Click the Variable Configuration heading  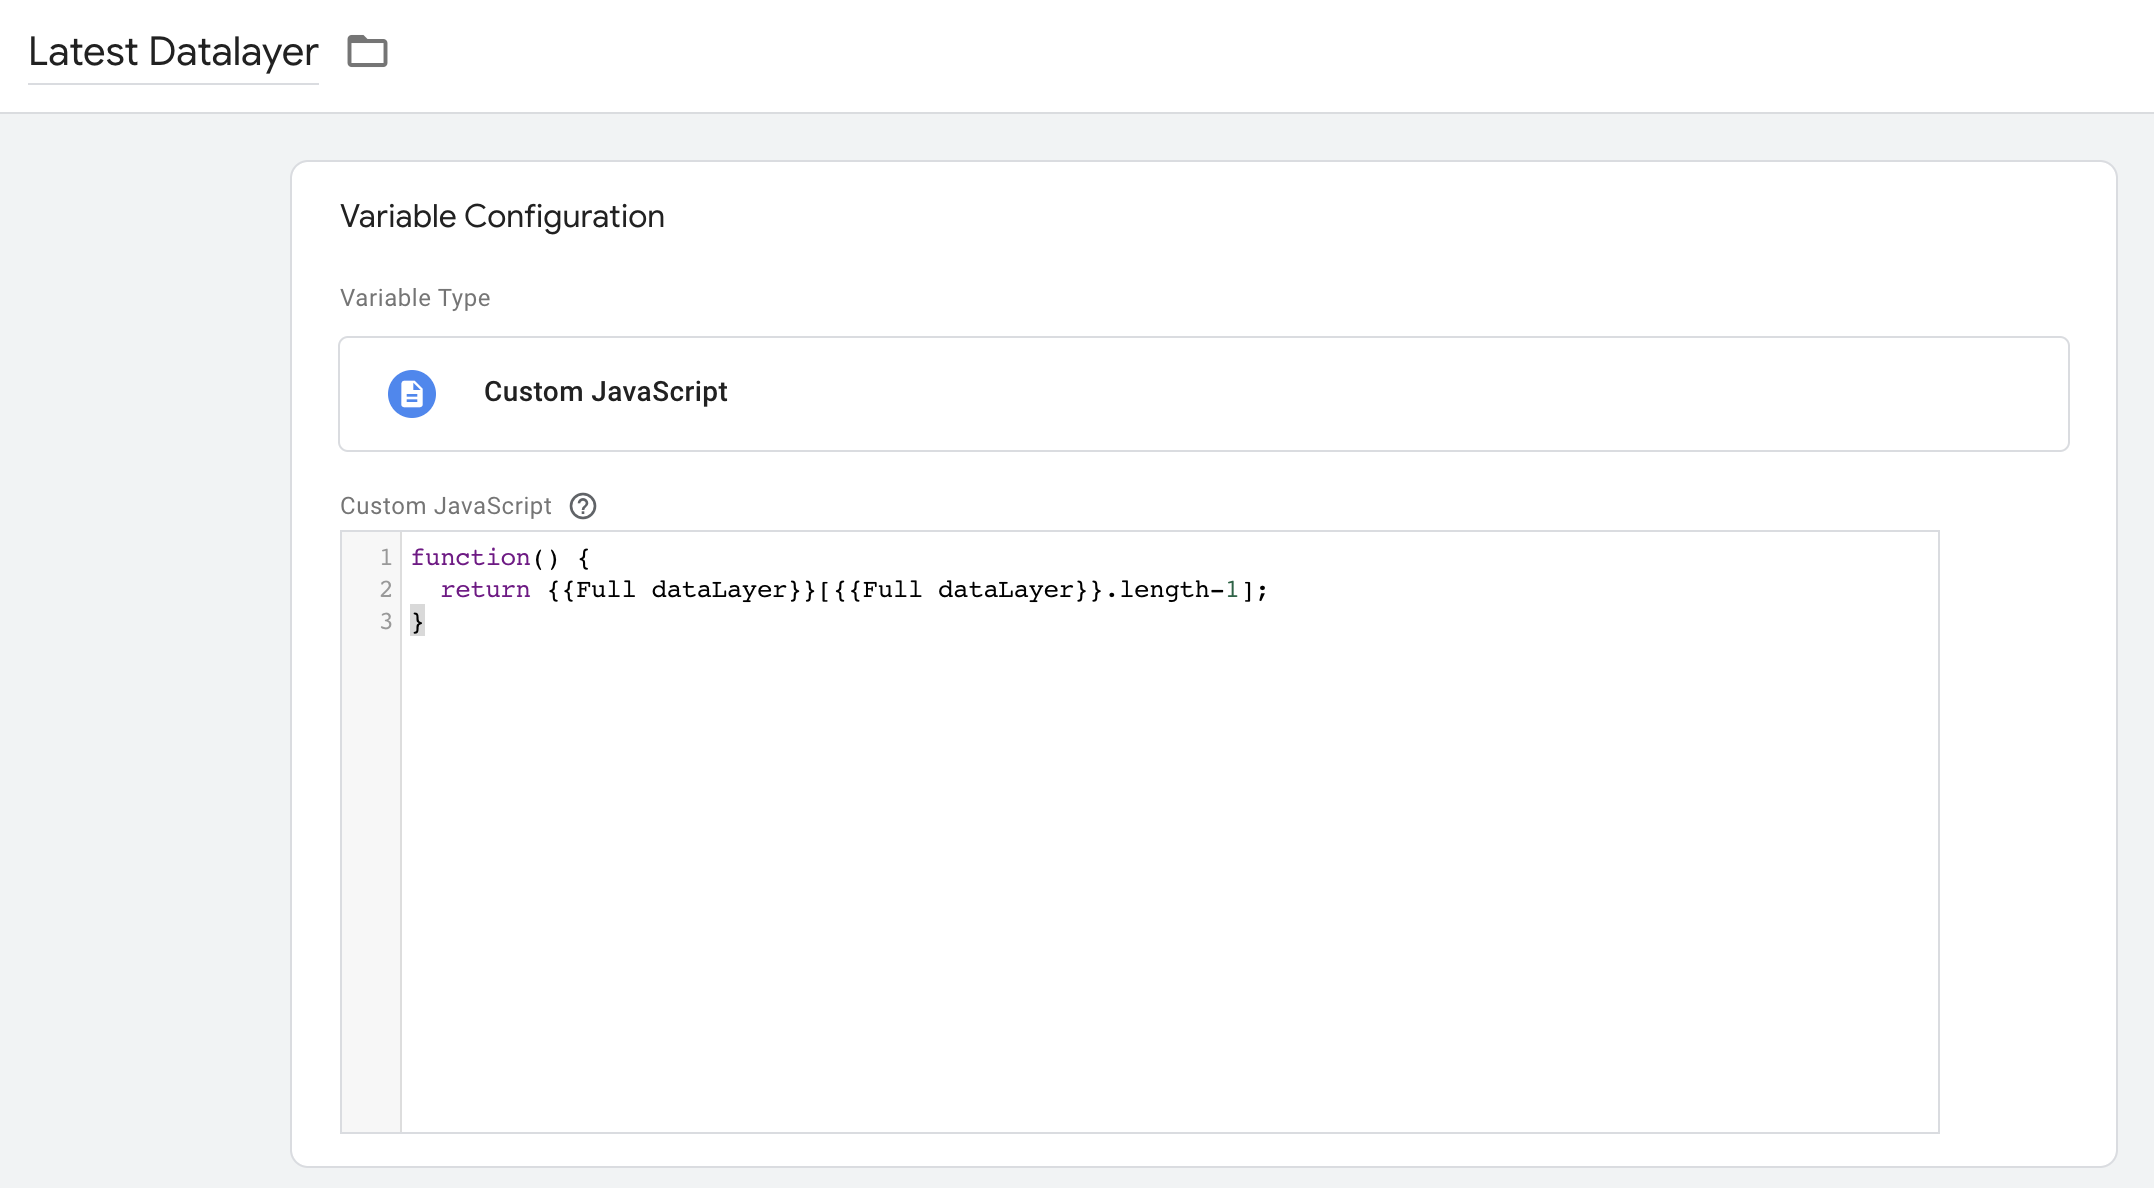pos(502,216)
